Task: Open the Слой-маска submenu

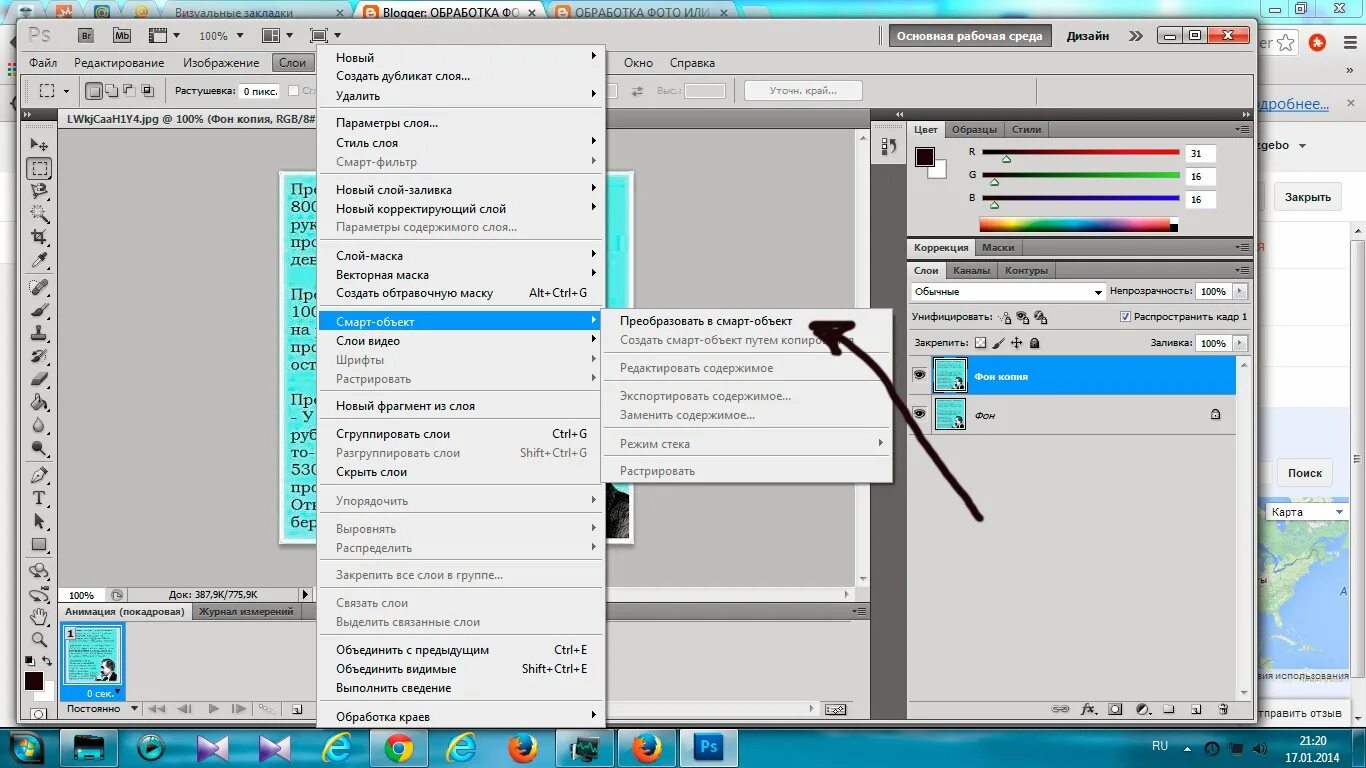Action: (x=461, y=256)
